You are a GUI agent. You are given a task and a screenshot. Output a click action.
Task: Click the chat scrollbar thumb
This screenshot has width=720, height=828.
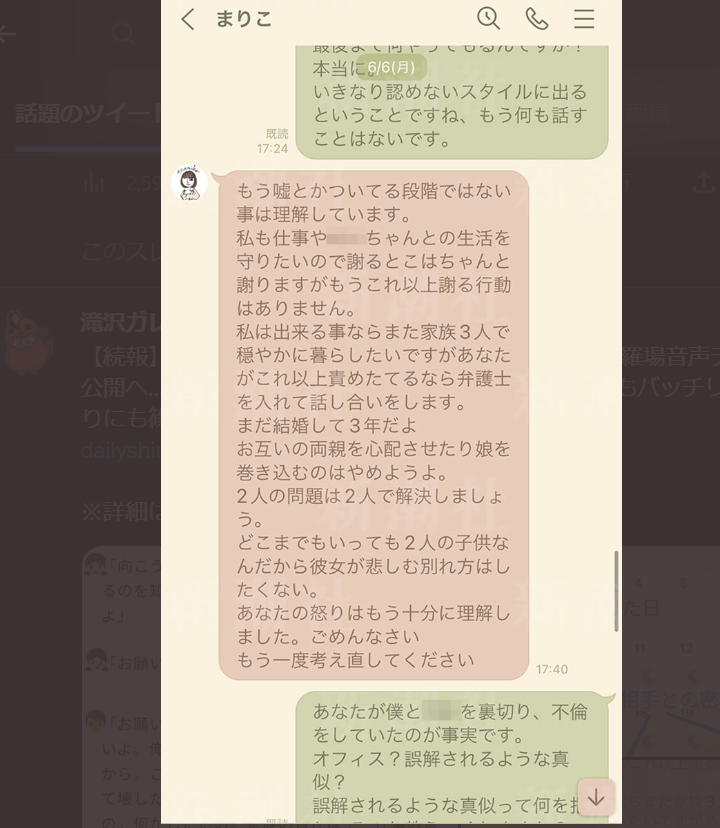point(616,591)
